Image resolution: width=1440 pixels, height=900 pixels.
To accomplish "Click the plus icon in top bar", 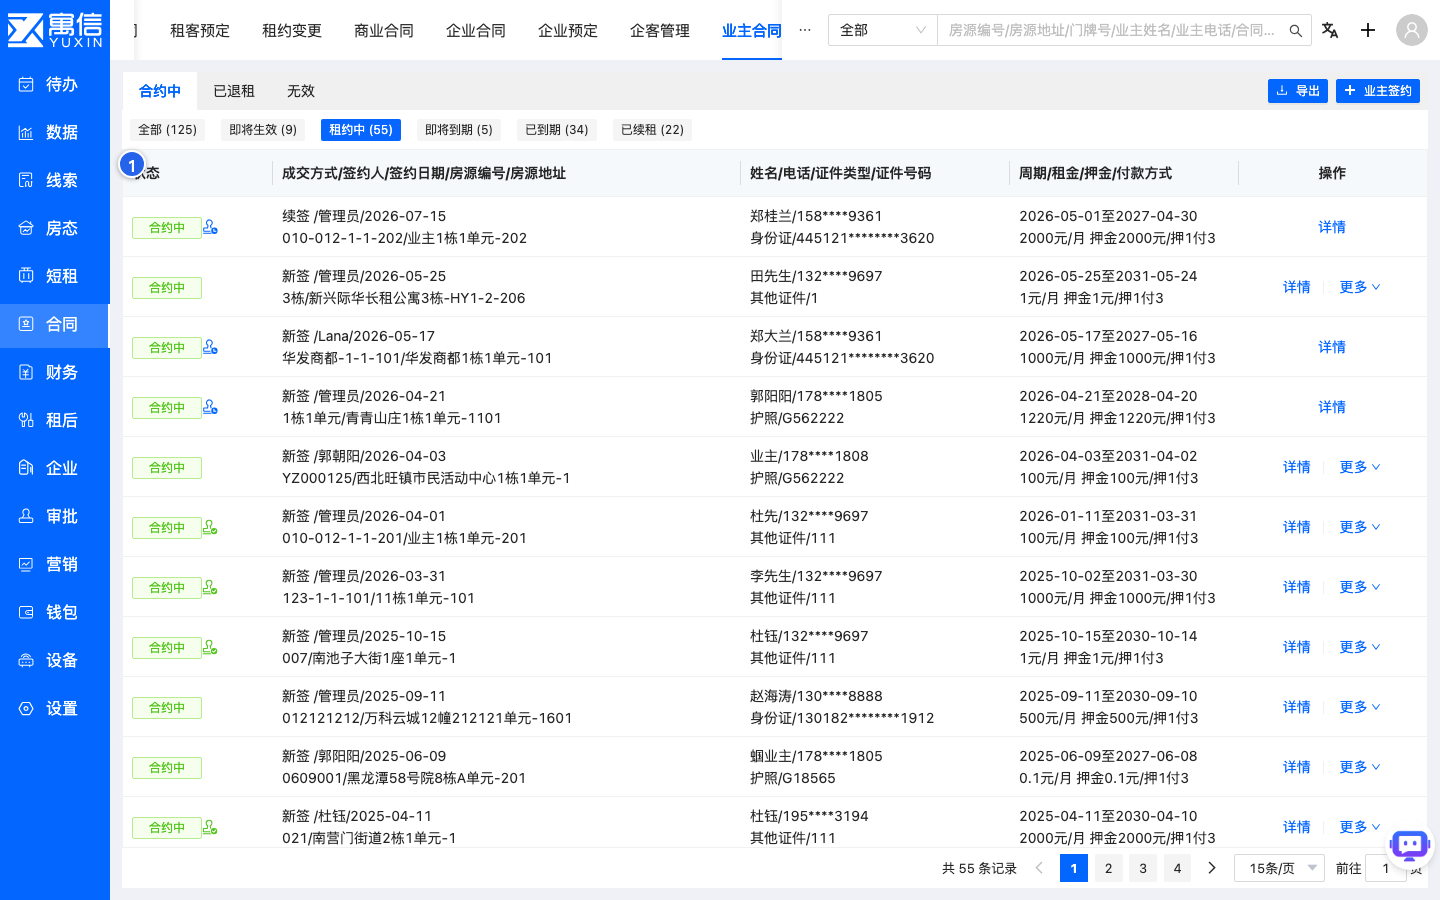I will tap(1368, 30).
